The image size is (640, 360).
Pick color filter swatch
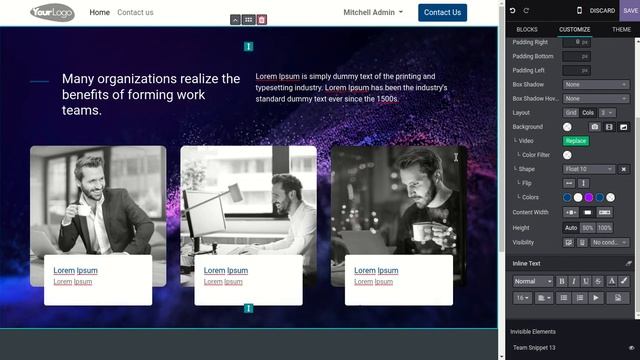tap(567, 155)
